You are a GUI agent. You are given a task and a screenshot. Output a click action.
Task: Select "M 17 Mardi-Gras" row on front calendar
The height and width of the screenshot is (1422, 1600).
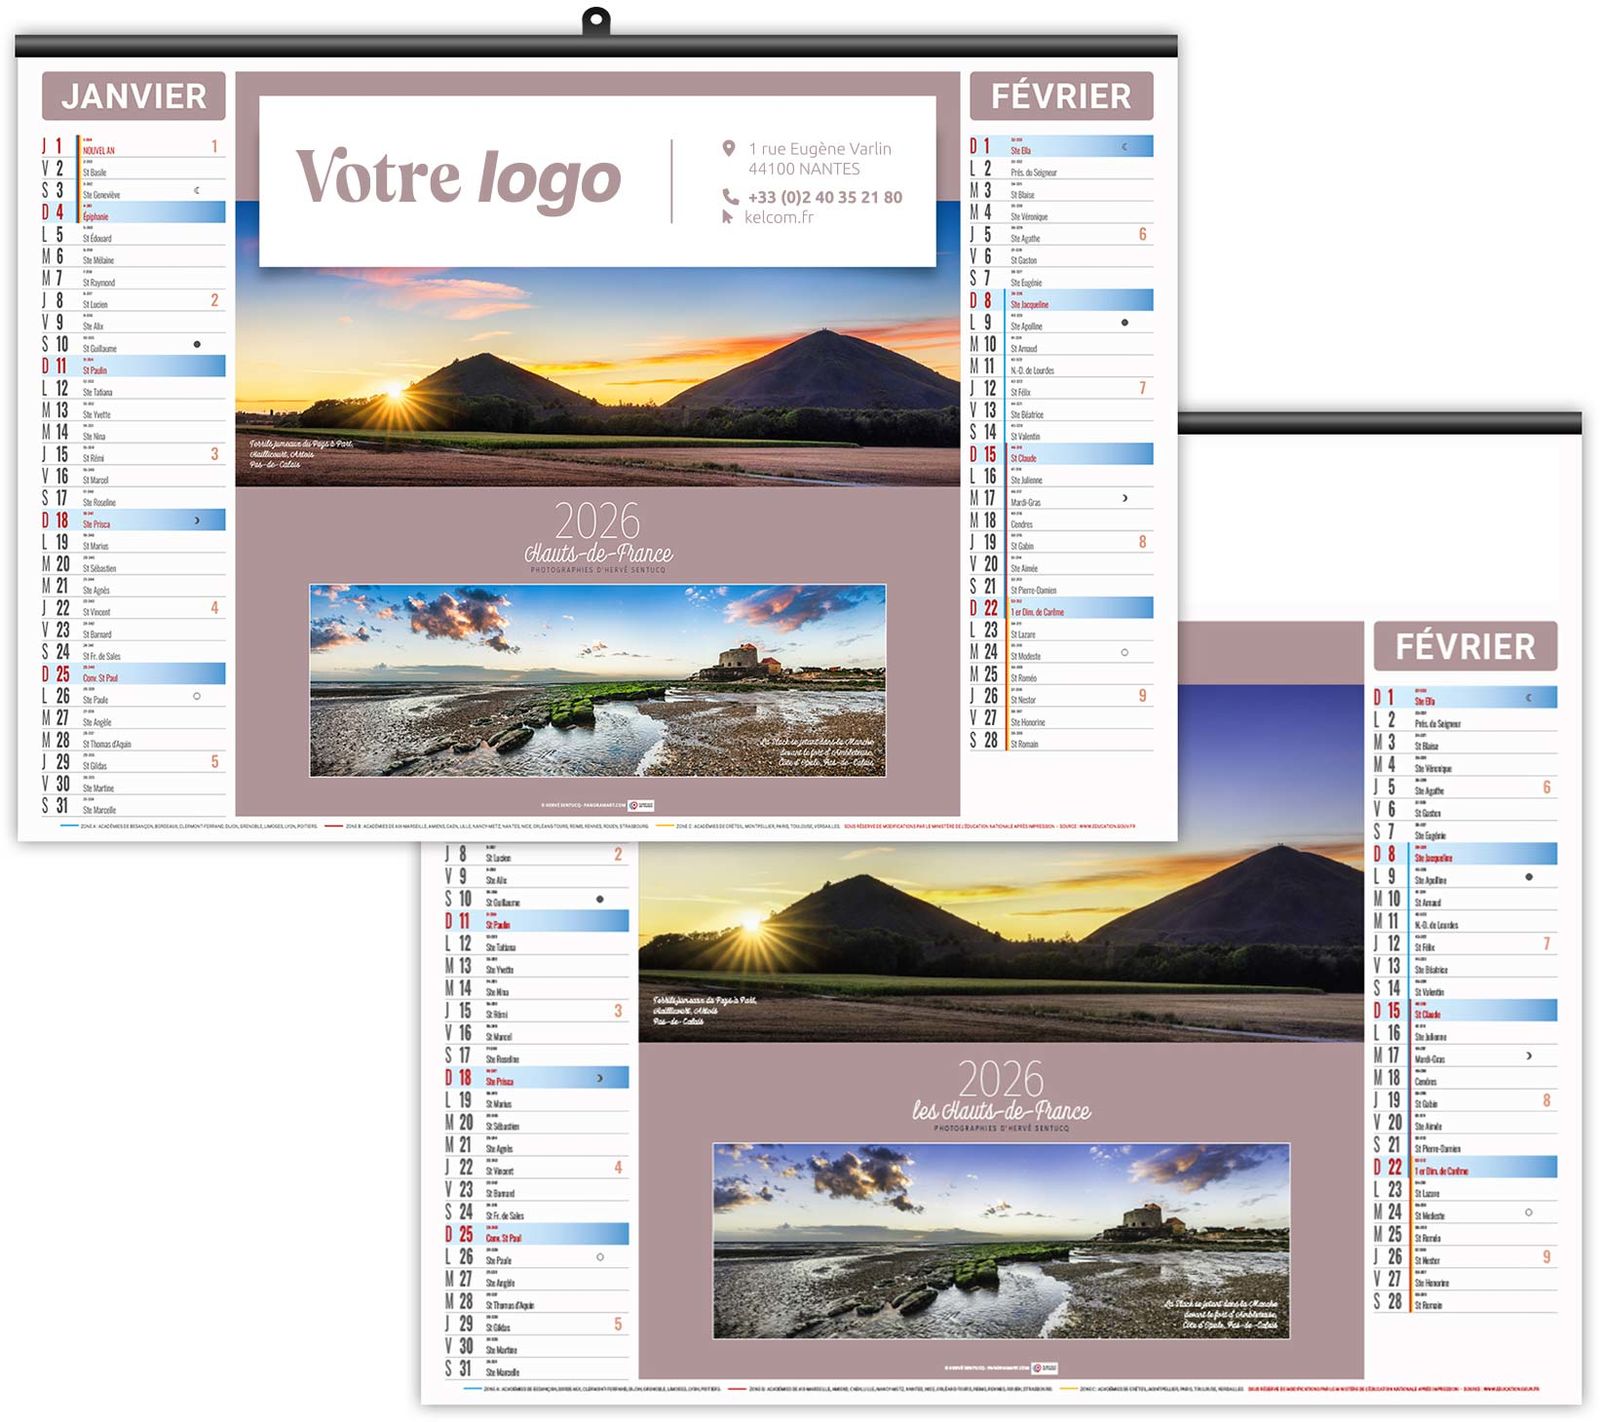[x=1061, y=498]
